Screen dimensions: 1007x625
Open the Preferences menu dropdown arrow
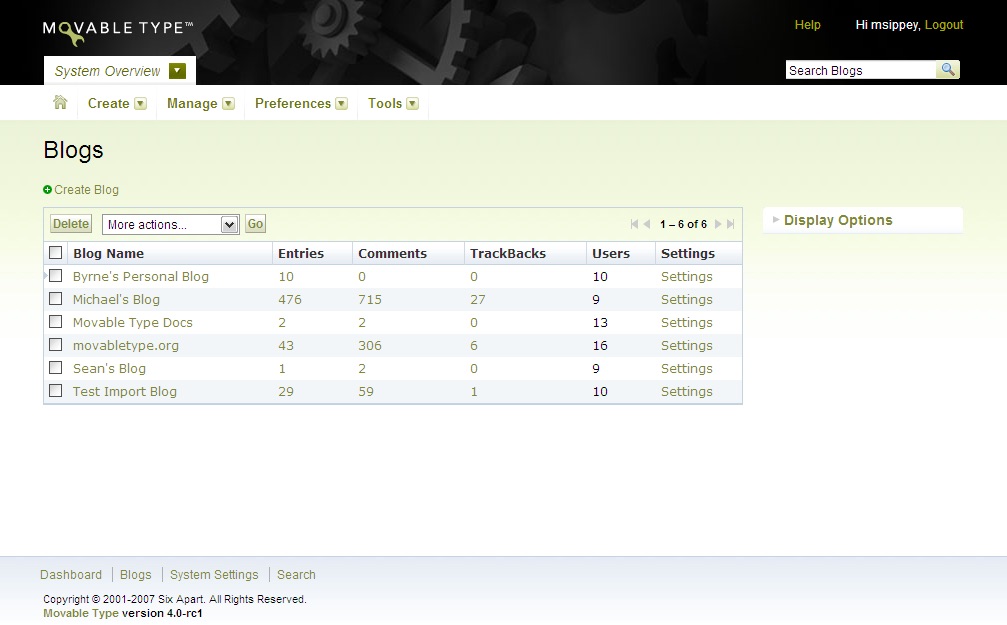point(342,103)
